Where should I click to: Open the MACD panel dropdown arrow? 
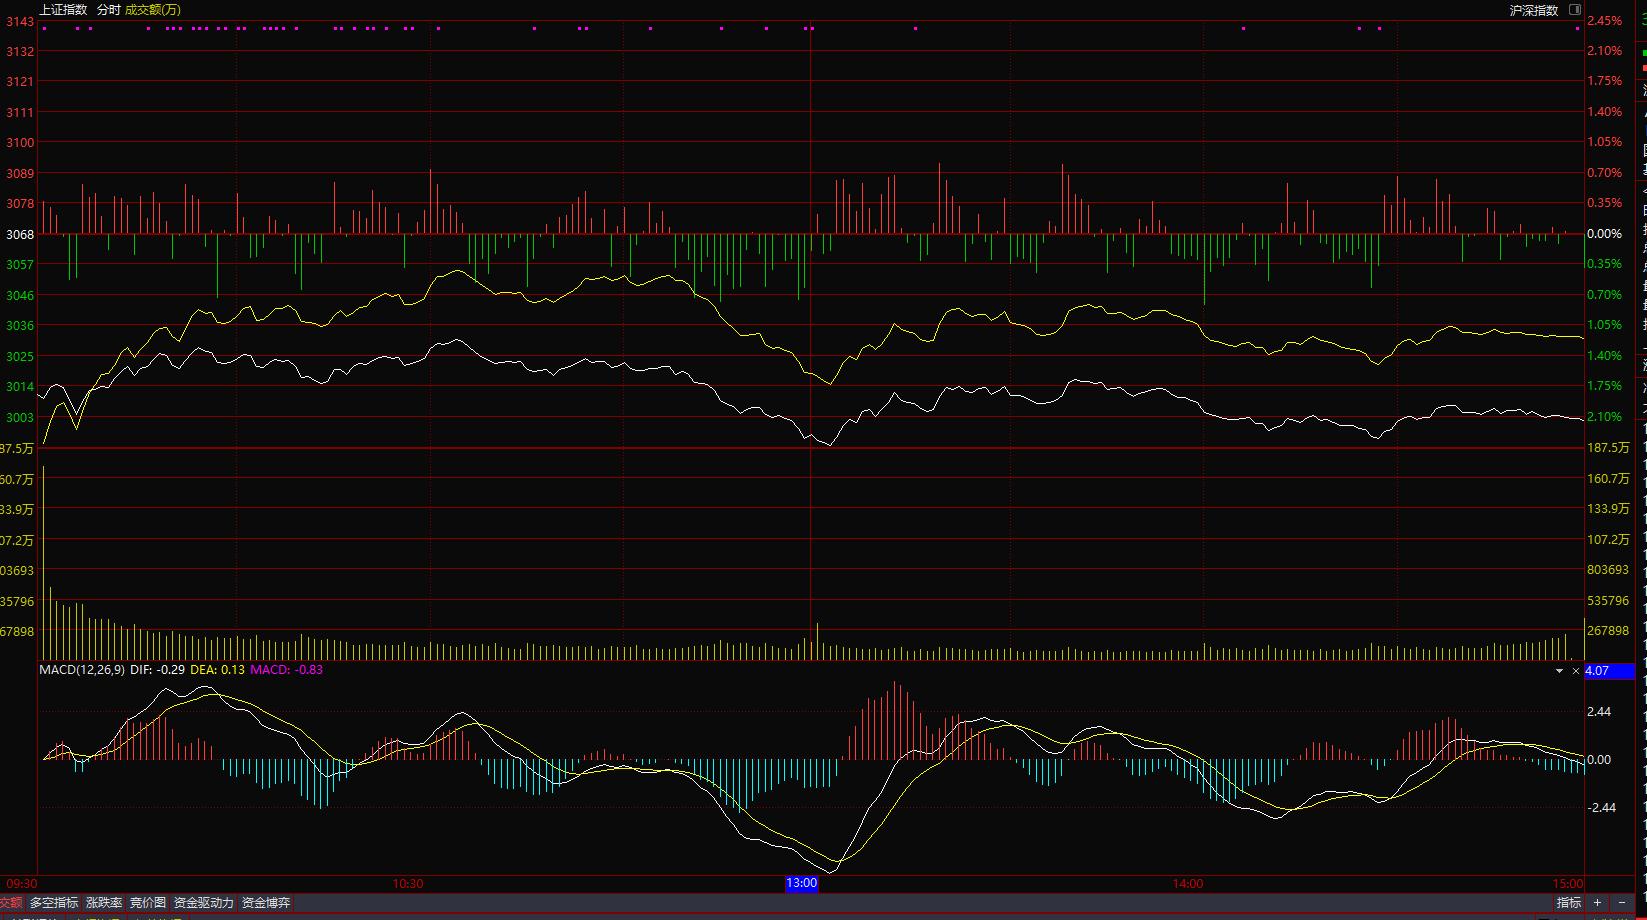(x=1559, y=671)
